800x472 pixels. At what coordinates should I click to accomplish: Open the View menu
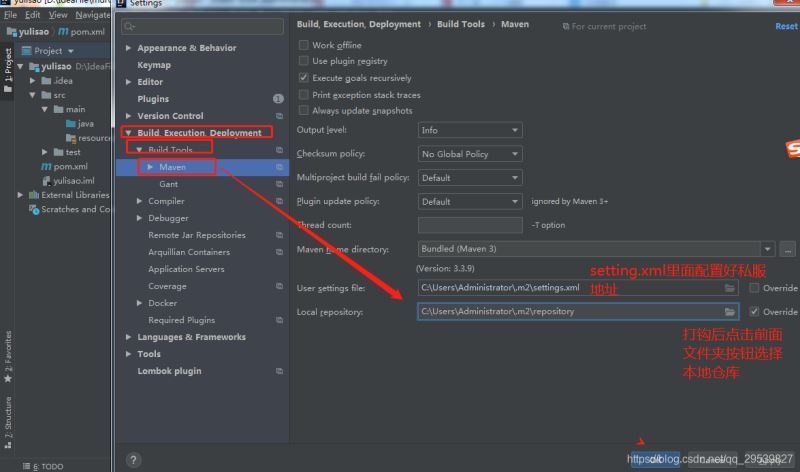58,15
